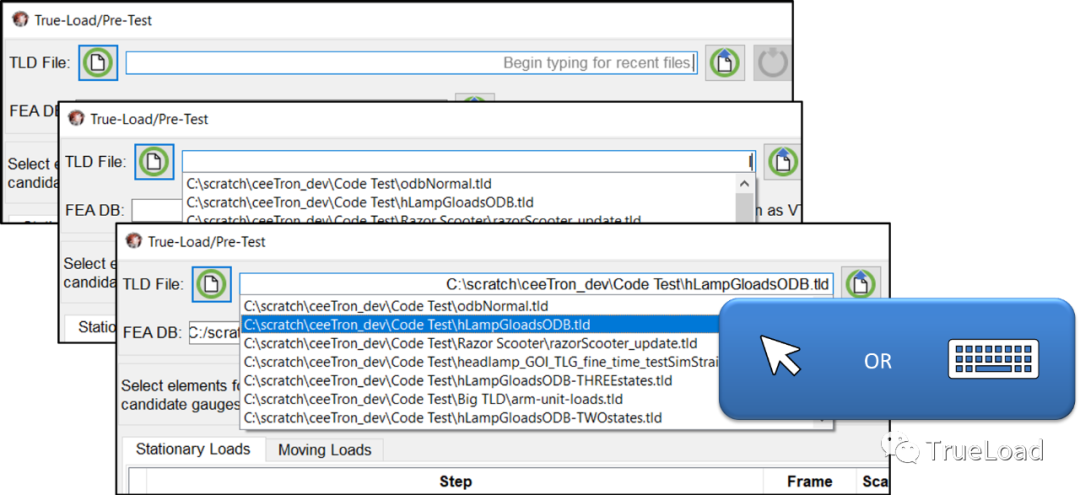The width and height of the screenshot is (1080, 495).
Task: Open Moving Loads tab
Action: point(324,450)
